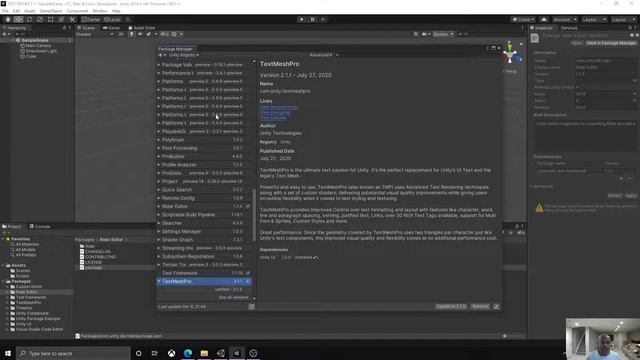Open the Advanced dropdown in Package Manager
Viewport: 640px width, 360px height.
[x=321, y=55]
